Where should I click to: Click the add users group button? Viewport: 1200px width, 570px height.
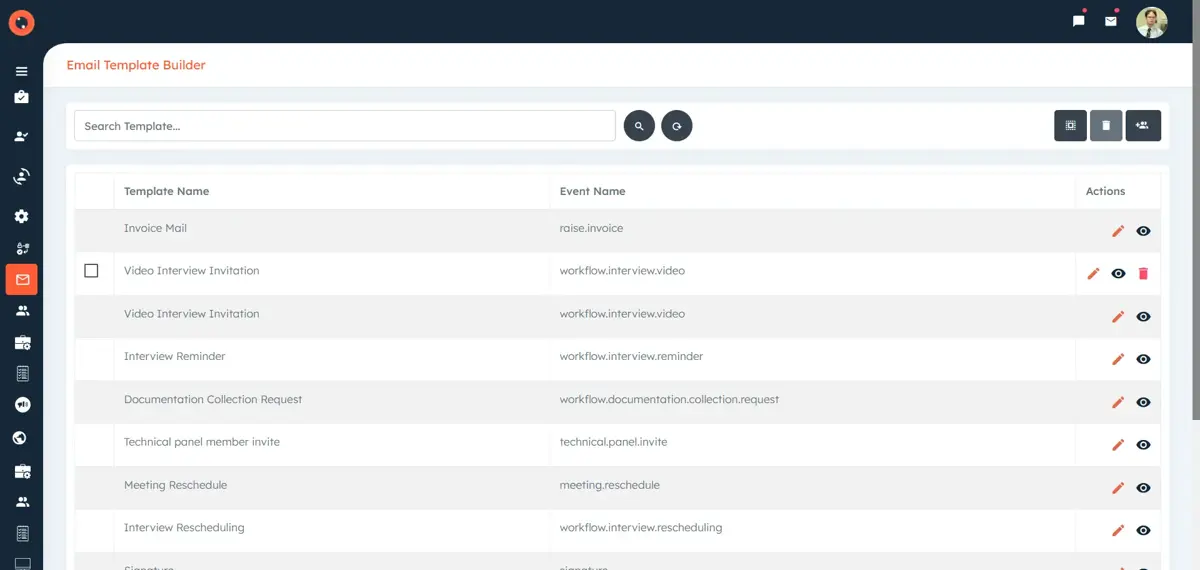(x=1143, y=126)
